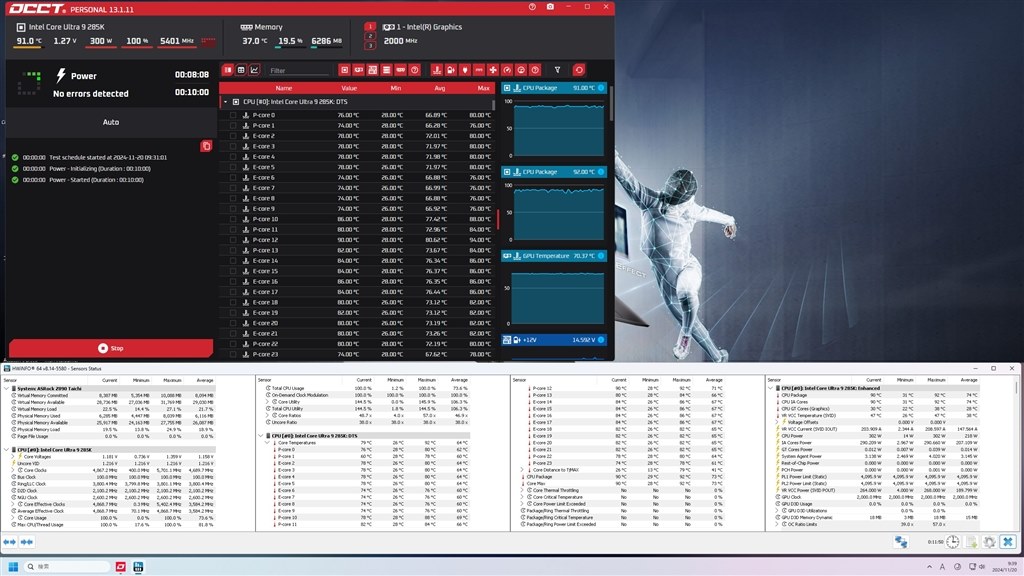The width and height of the screenshot is (1024, 576).
Task: Toggle the memory sensor category filter
Action: tap(400, 70)
